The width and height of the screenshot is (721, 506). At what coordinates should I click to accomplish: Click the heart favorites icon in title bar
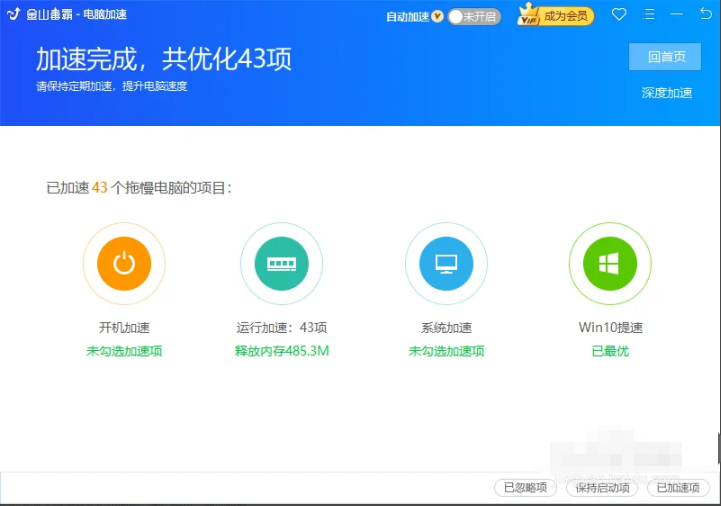click(x=619, y=15)
